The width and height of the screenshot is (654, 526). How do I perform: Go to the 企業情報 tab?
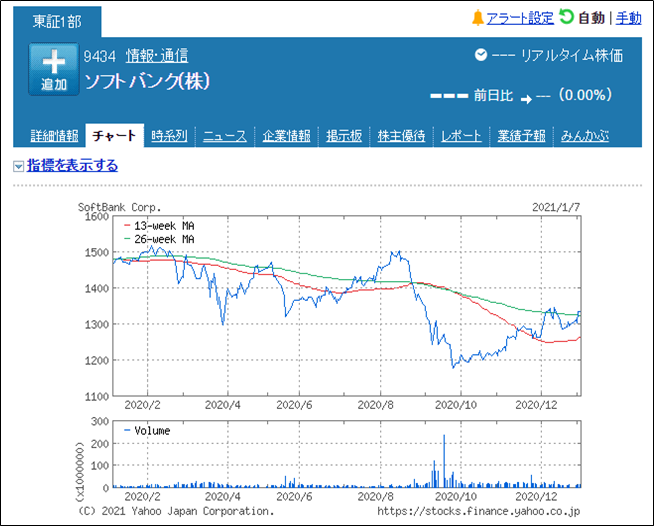tap(287, 136)
